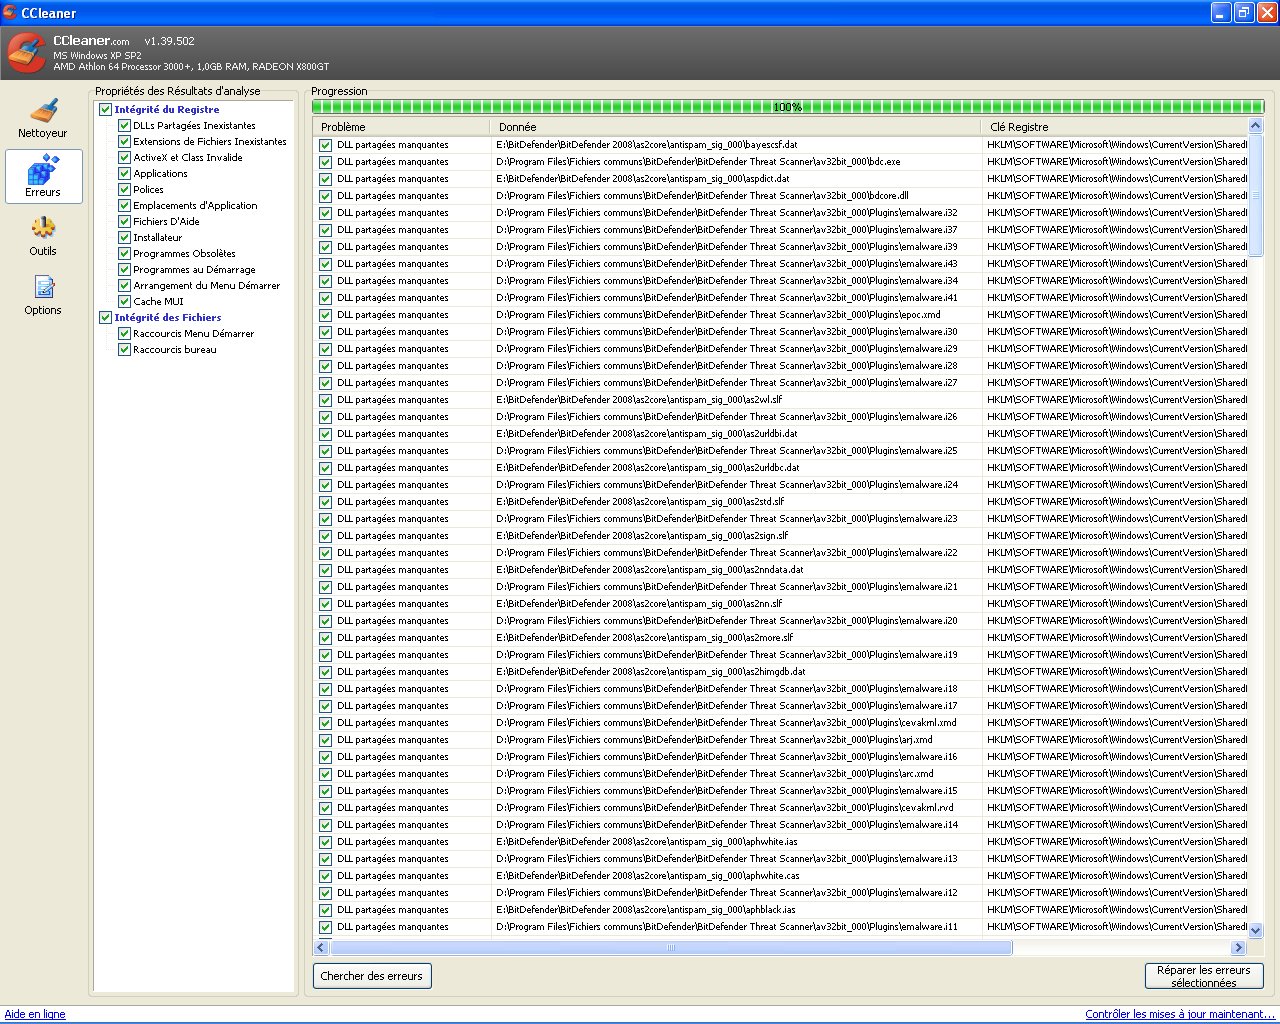1280x1024 pixels.
Task: Select the path ending in emalware.i11
Action: point(727,927)
